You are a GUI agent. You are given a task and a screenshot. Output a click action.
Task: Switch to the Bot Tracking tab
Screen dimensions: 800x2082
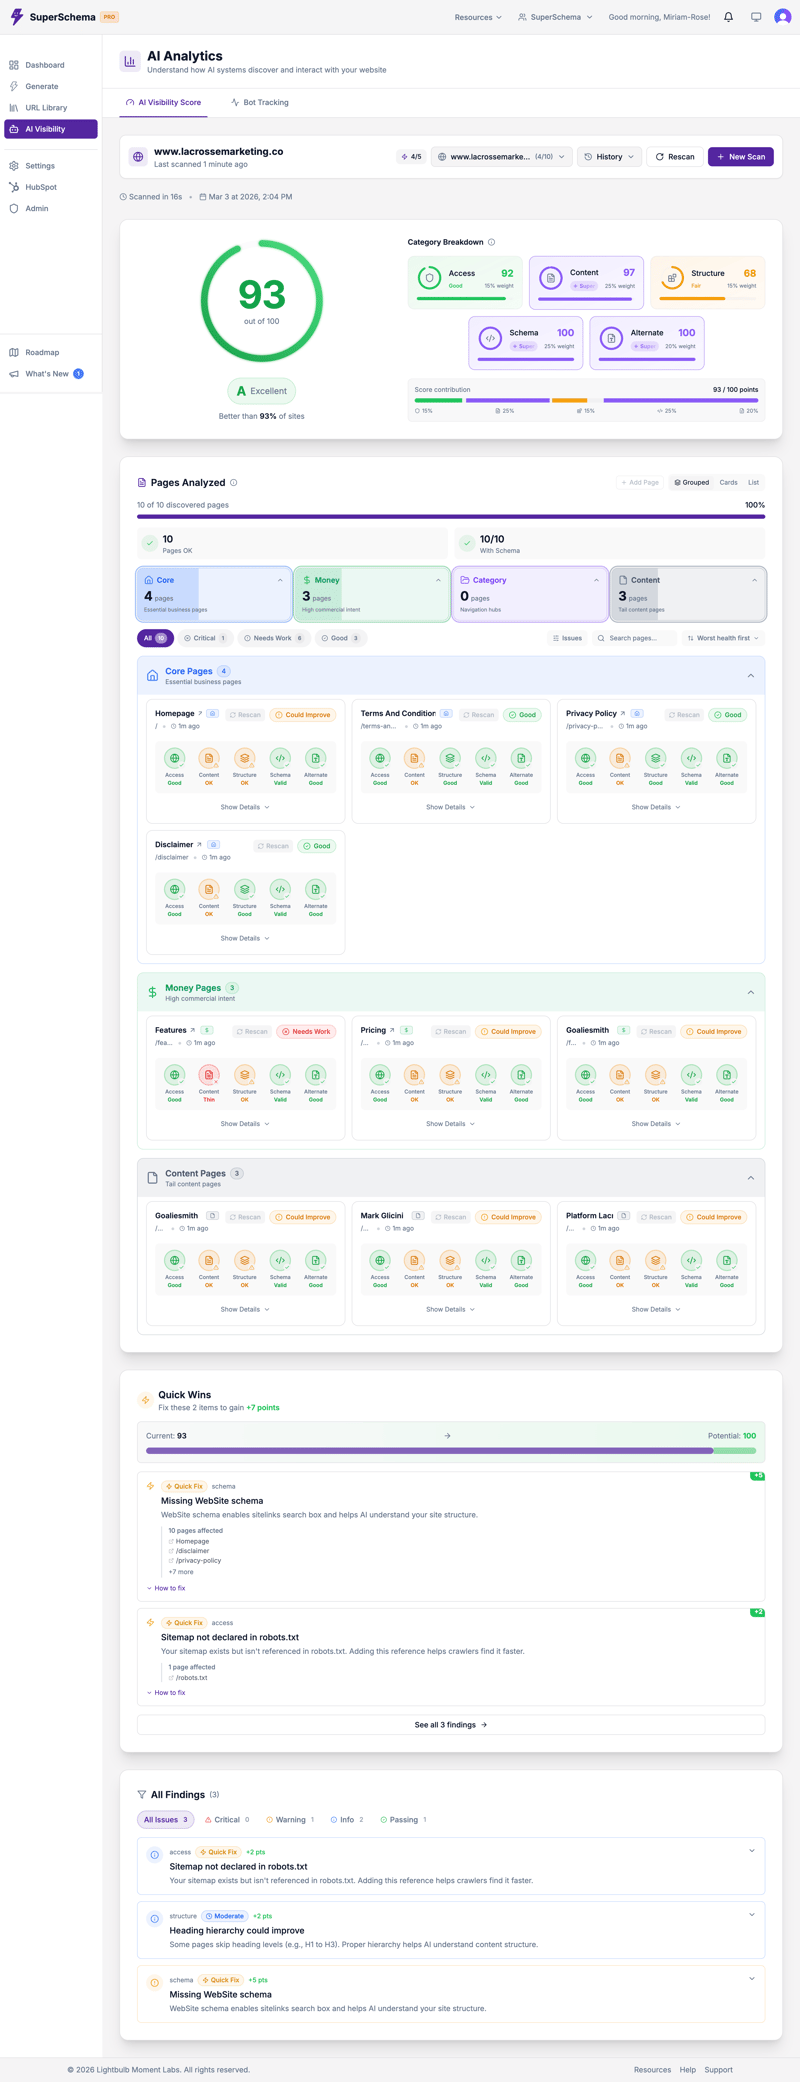coord(260,103)
